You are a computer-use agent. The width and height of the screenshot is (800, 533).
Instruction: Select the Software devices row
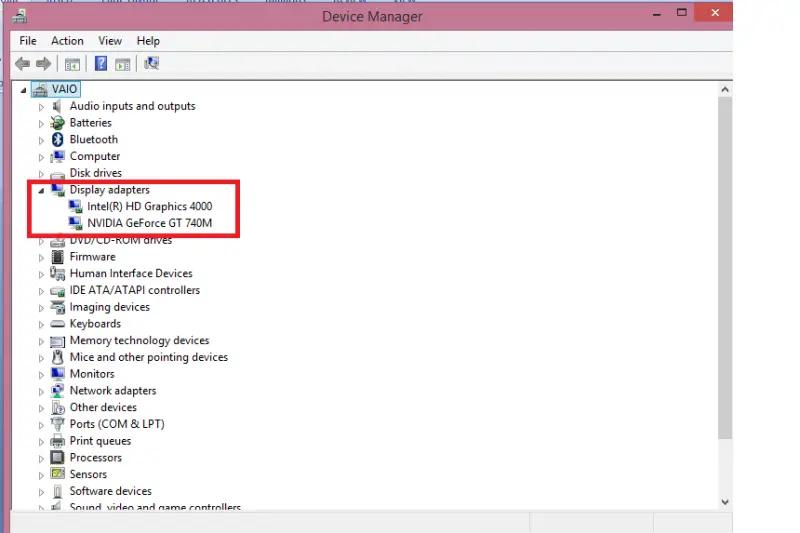pos(111,491)
